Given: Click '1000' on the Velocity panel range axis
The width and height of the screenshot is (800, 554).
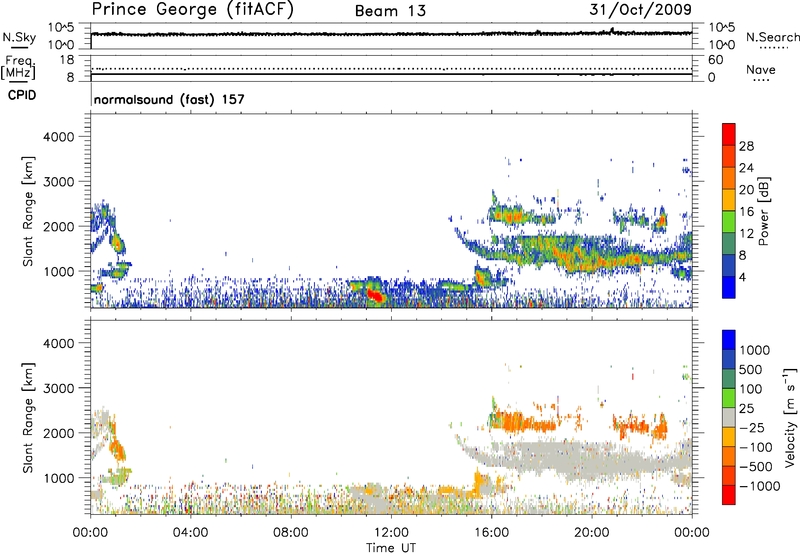Looking at the screenshot, I should pos(59,478).
